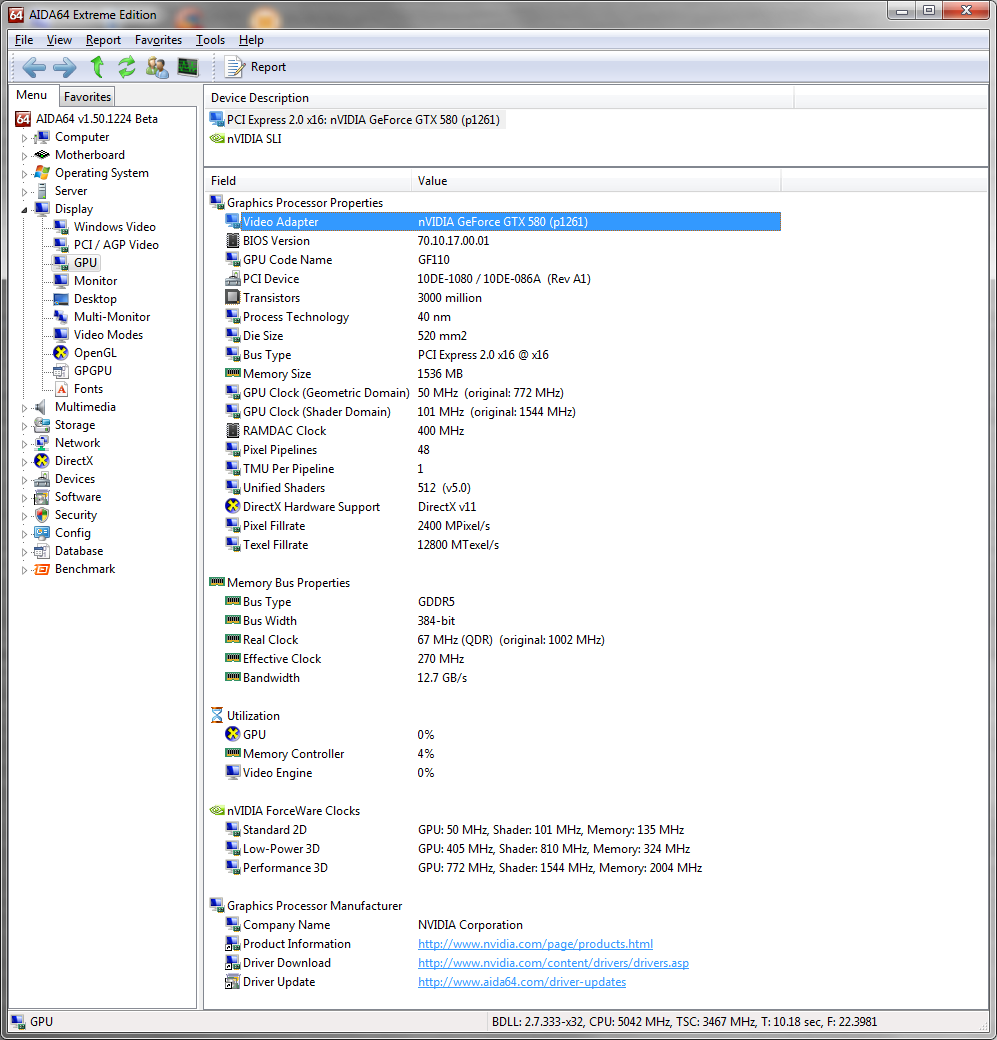Open the nvidia.com drivers download link
This screenshot has height=1040, width=997.
[553, 962]
